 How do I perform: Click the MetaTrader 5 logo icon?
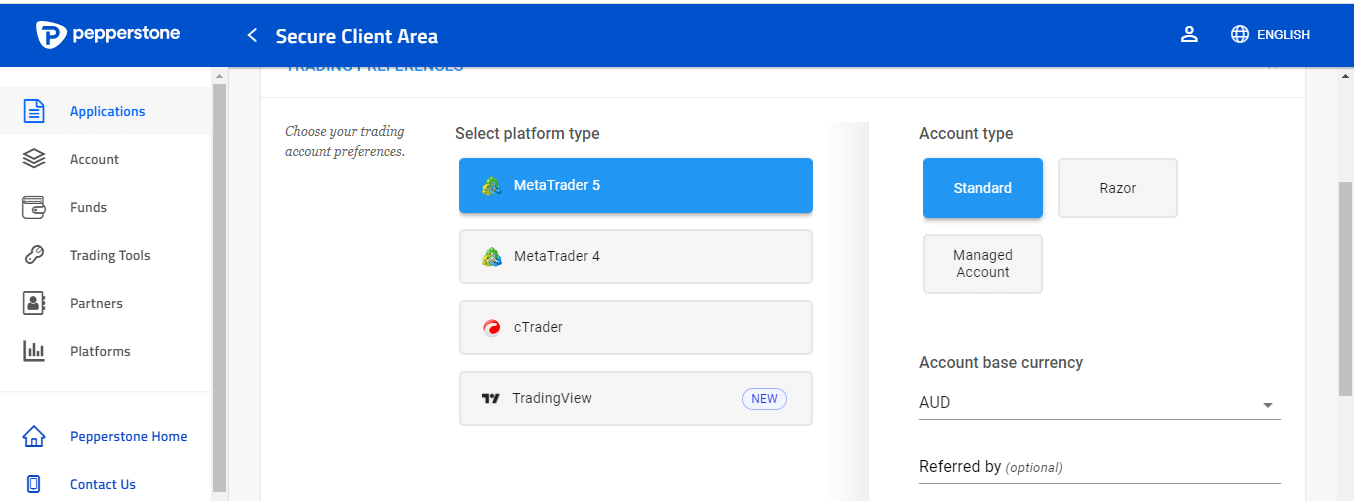coord(491,186)
